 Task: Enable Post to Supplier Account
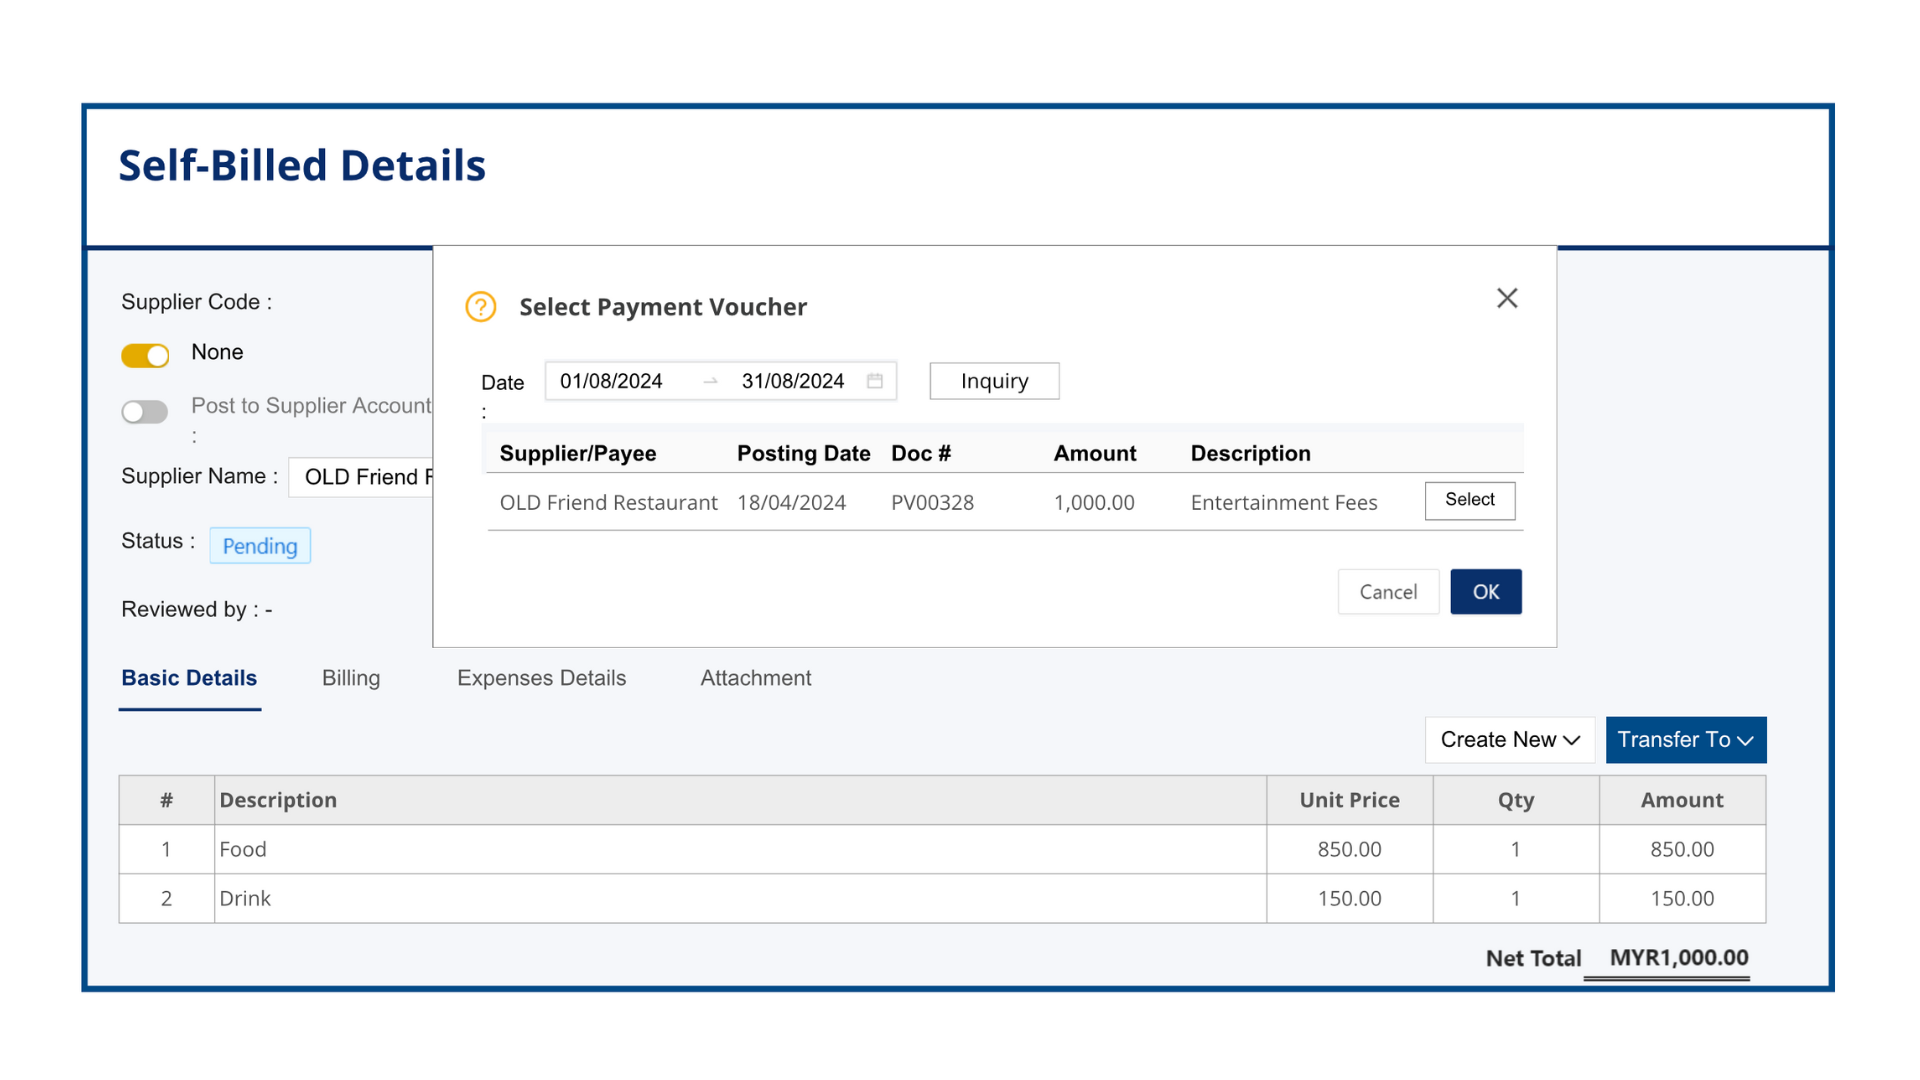point(145,412)
